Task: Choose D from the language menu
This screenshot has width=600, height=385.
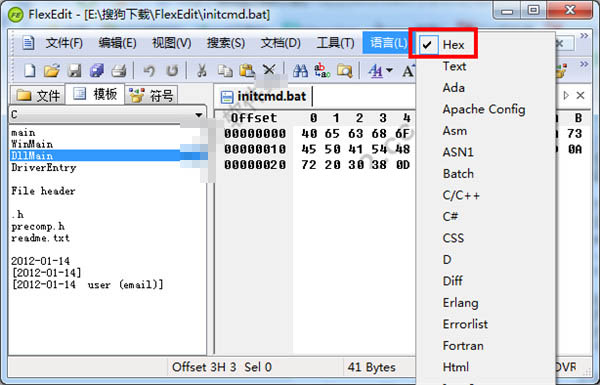Action: pos(447,259)
